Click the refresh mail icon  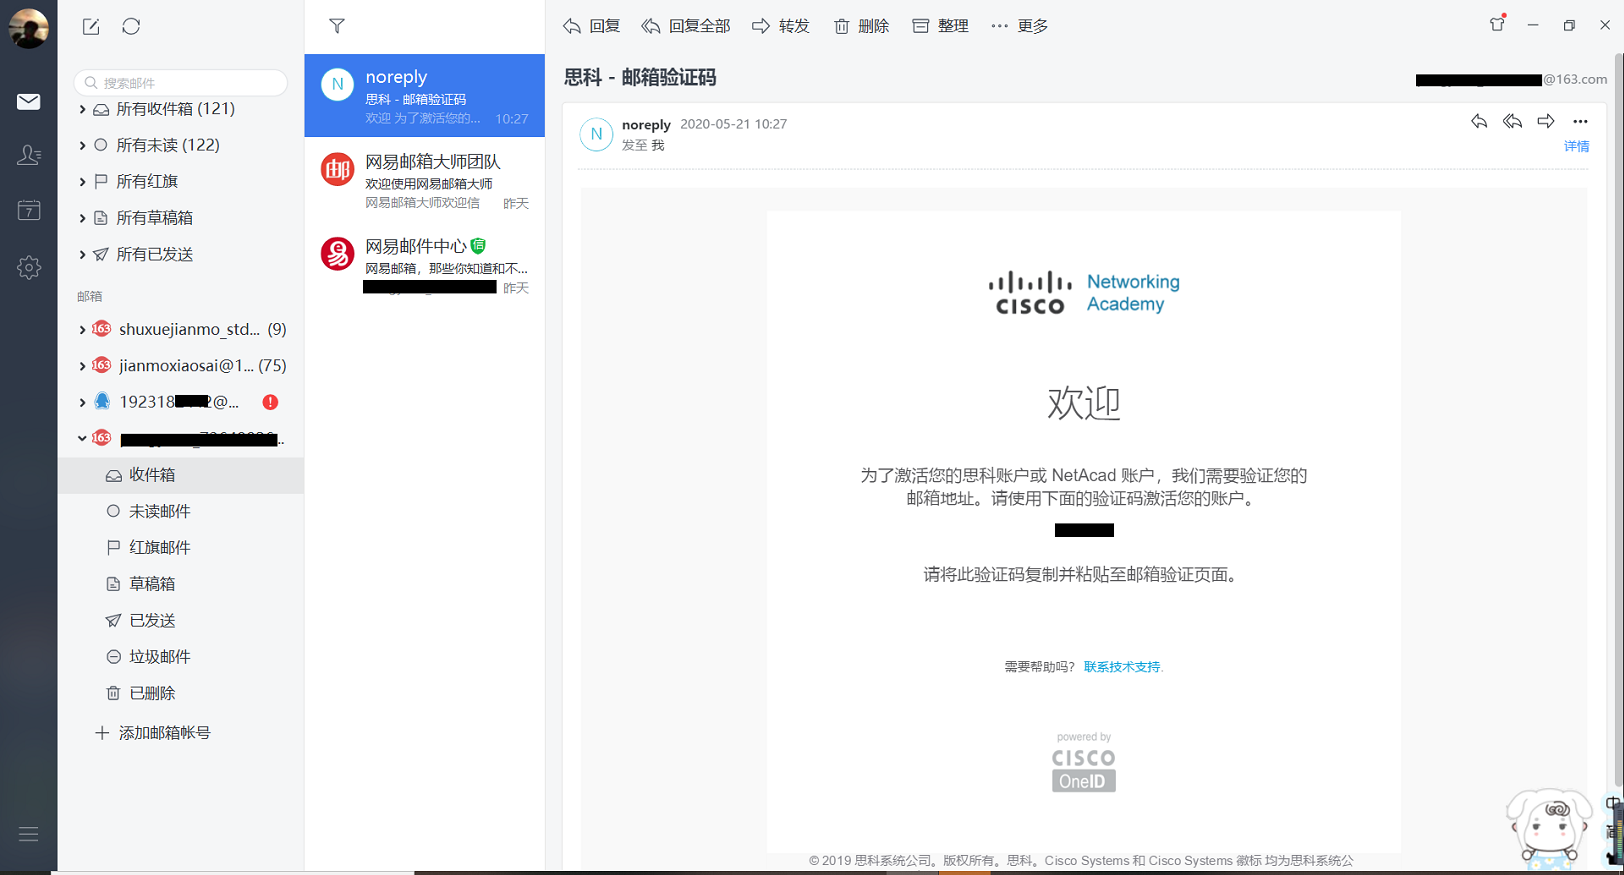click(x=131, y=27)
